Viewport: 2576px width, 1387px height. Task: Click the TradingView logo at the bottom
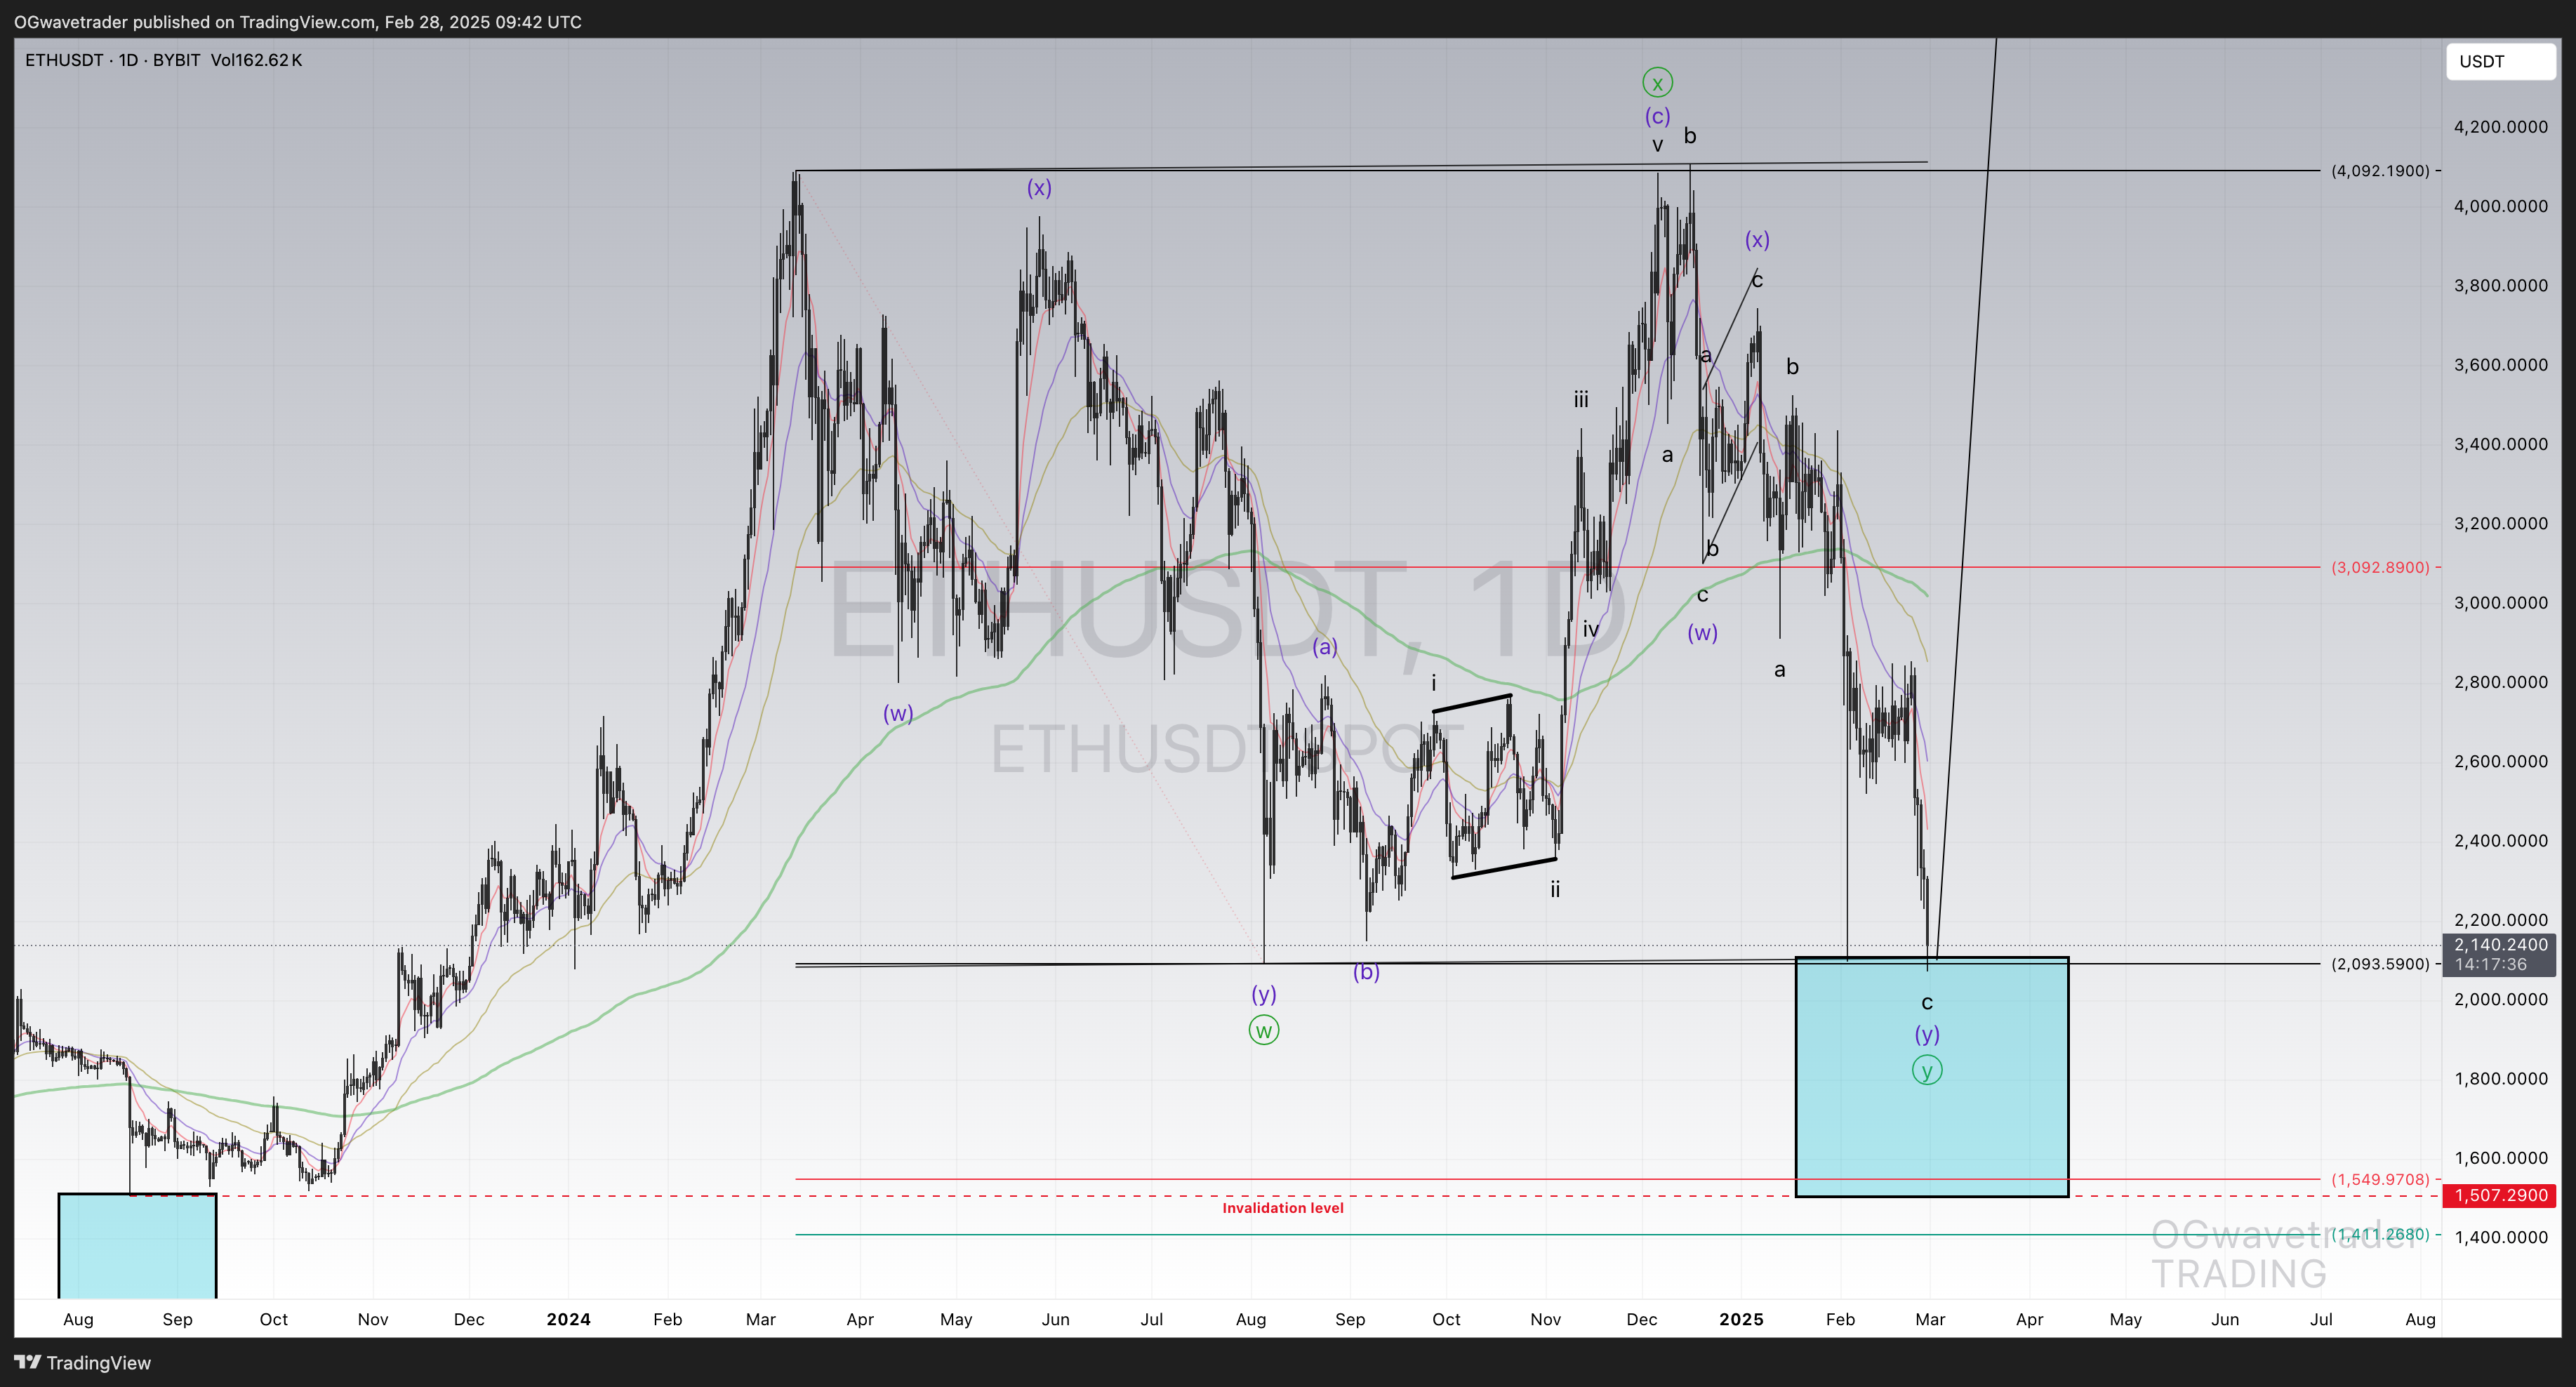coord(82,1362)
